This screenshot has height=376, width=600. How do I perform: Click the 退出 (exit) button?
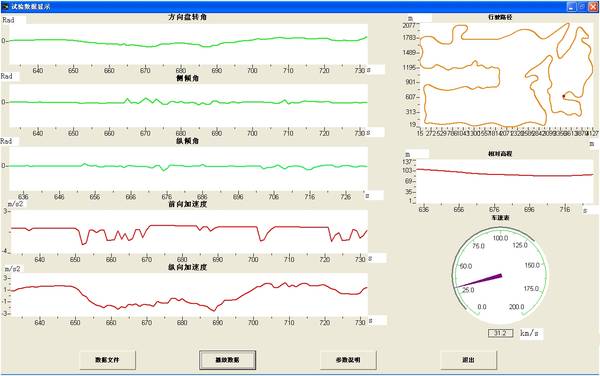tap(468, 360)
